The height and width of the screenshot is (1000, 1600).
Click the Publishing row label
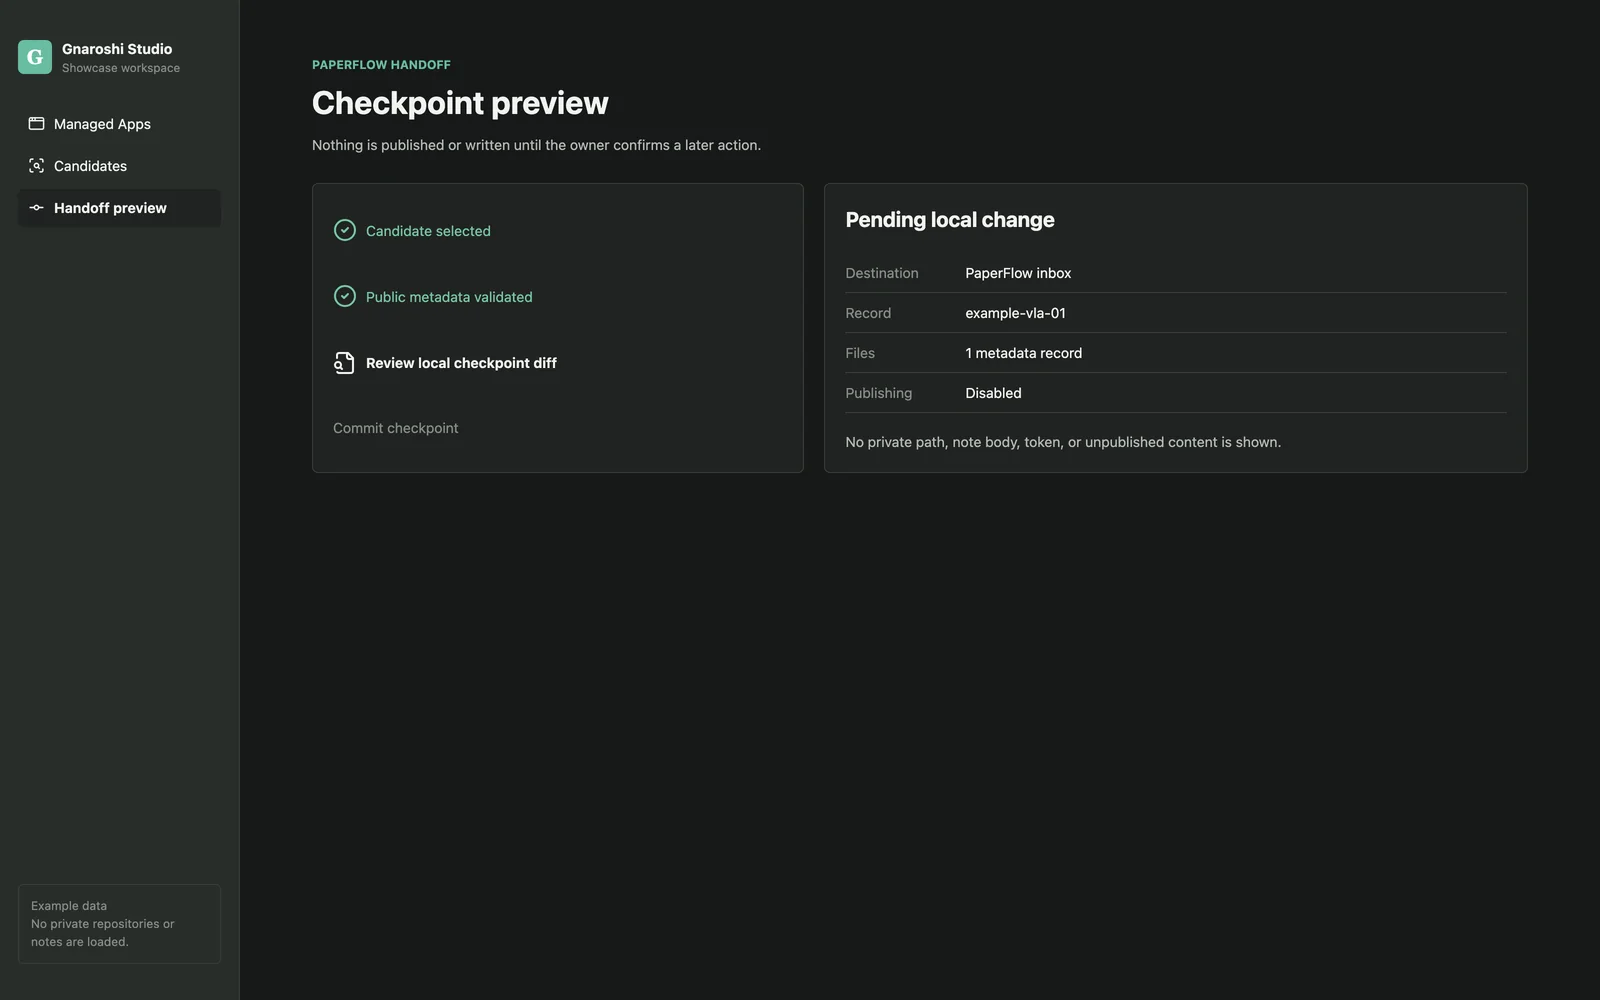(879, 393)
